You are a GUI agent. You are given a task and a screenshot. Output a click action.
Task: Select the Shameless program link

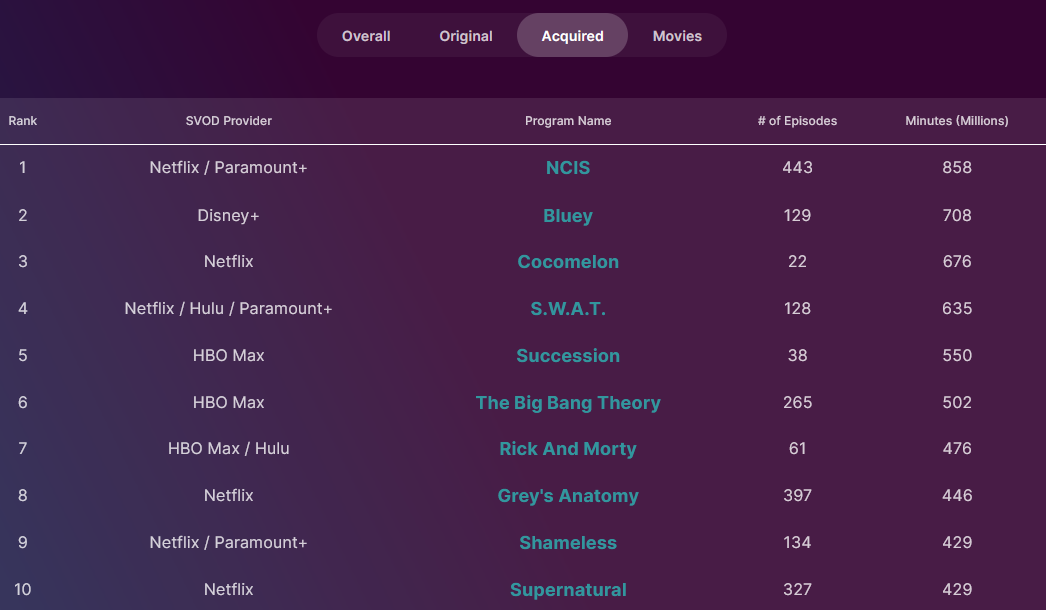click(x=568, y=543)
